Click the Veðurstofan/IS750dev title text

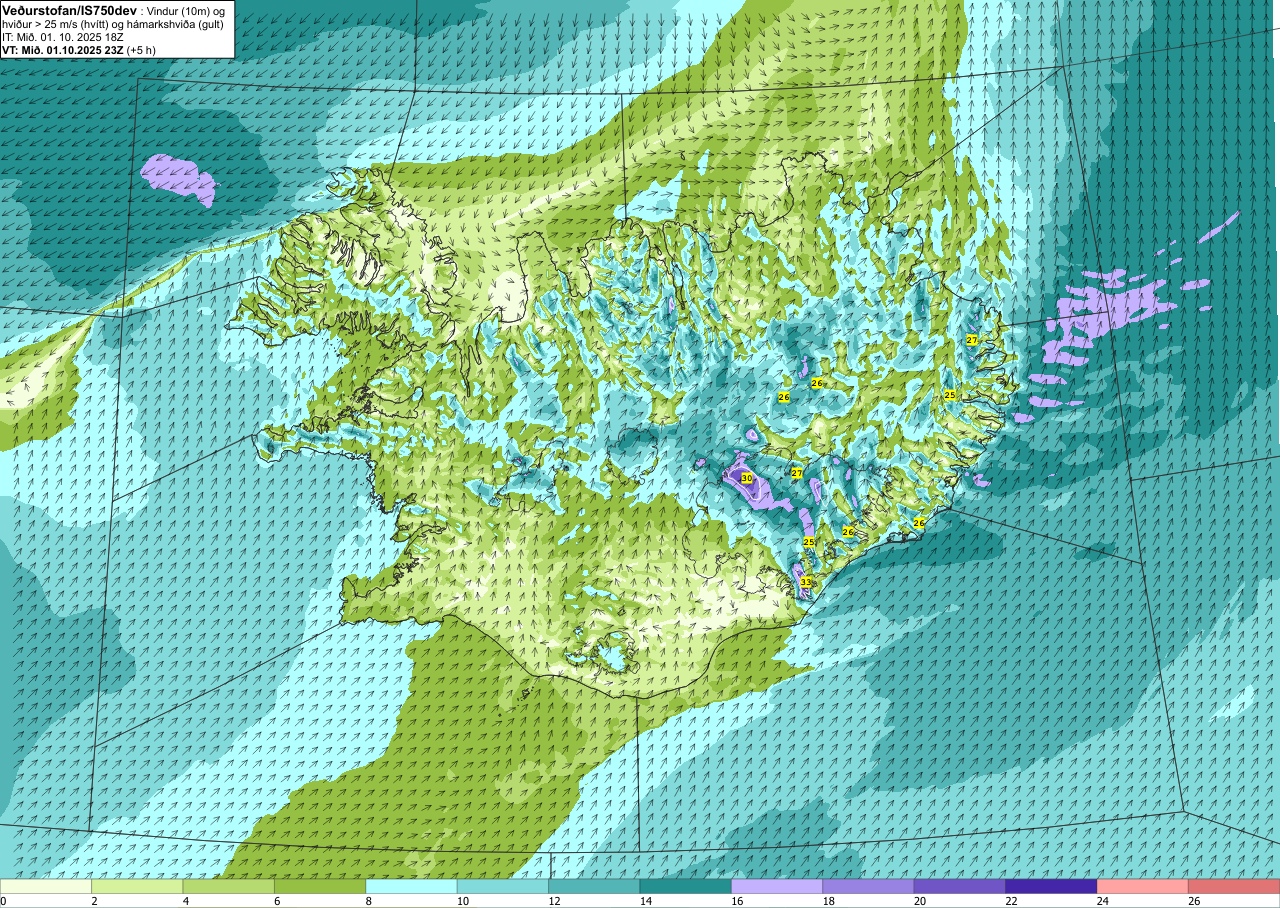point(69,10)
